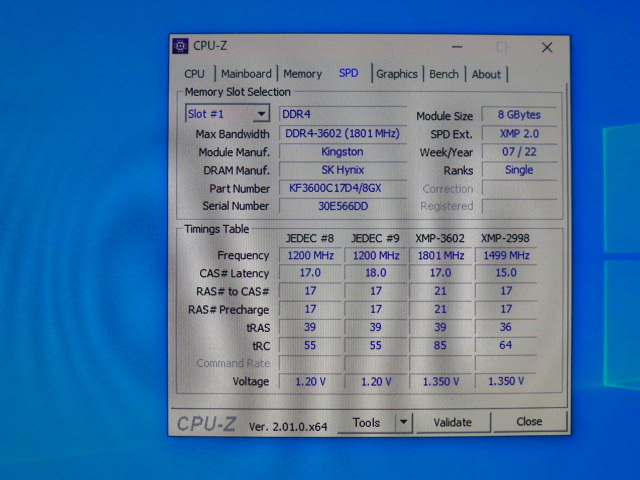Click the XMP 2.0 SPD Ext. value

519,133
